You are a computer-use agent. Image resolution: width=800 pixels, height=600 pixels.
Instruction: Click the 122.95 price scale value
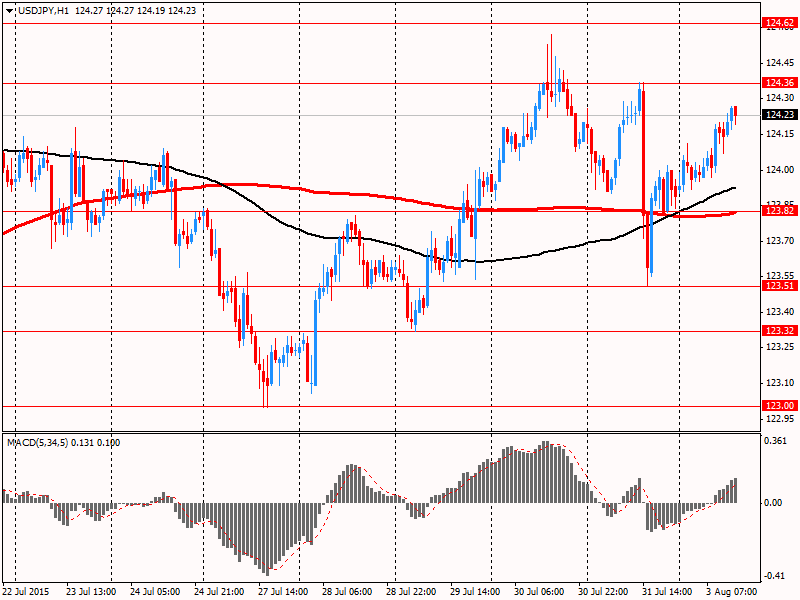pos(780,419)
